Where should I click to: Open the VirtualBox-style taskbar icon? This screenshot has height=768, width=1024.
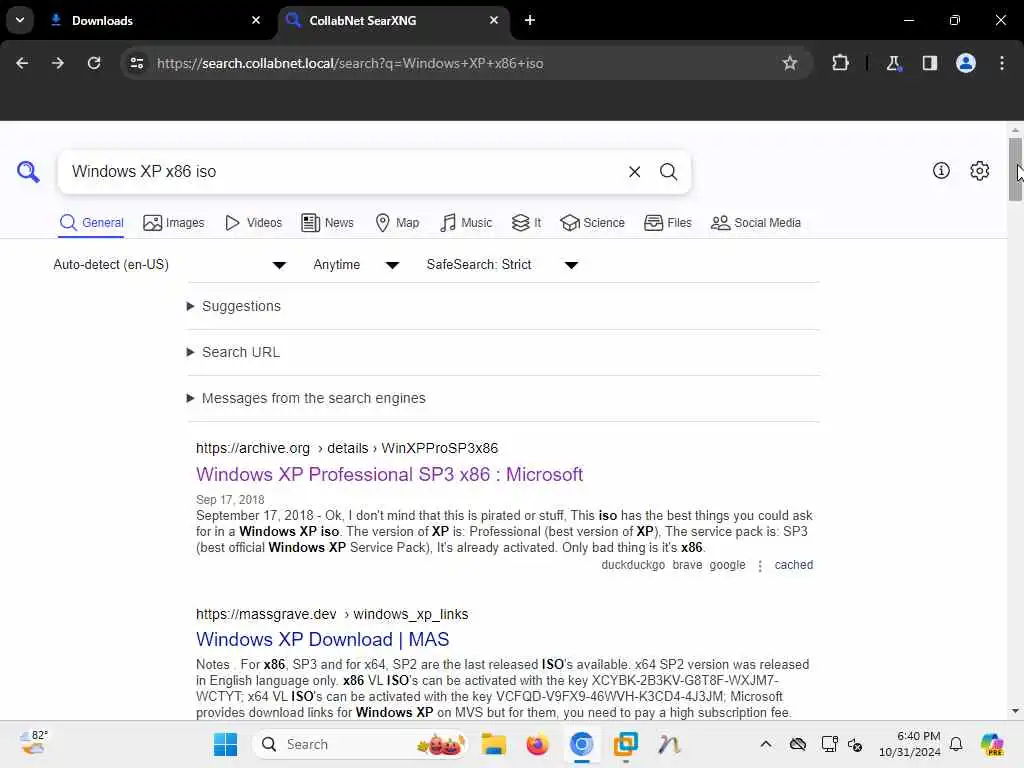[625, 744]
